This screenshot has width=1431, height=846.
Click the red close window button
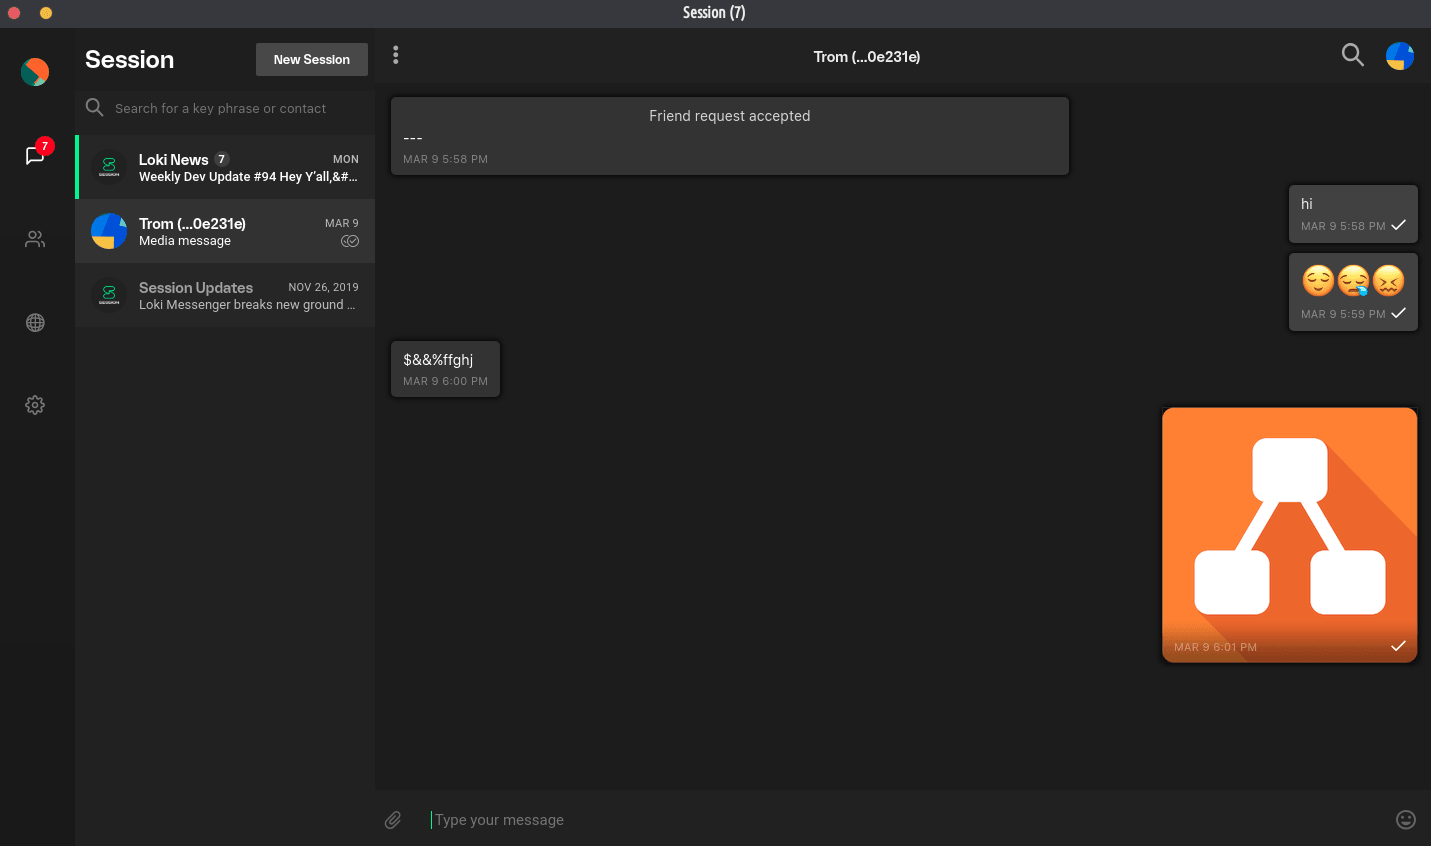click(x=14, y=13)
